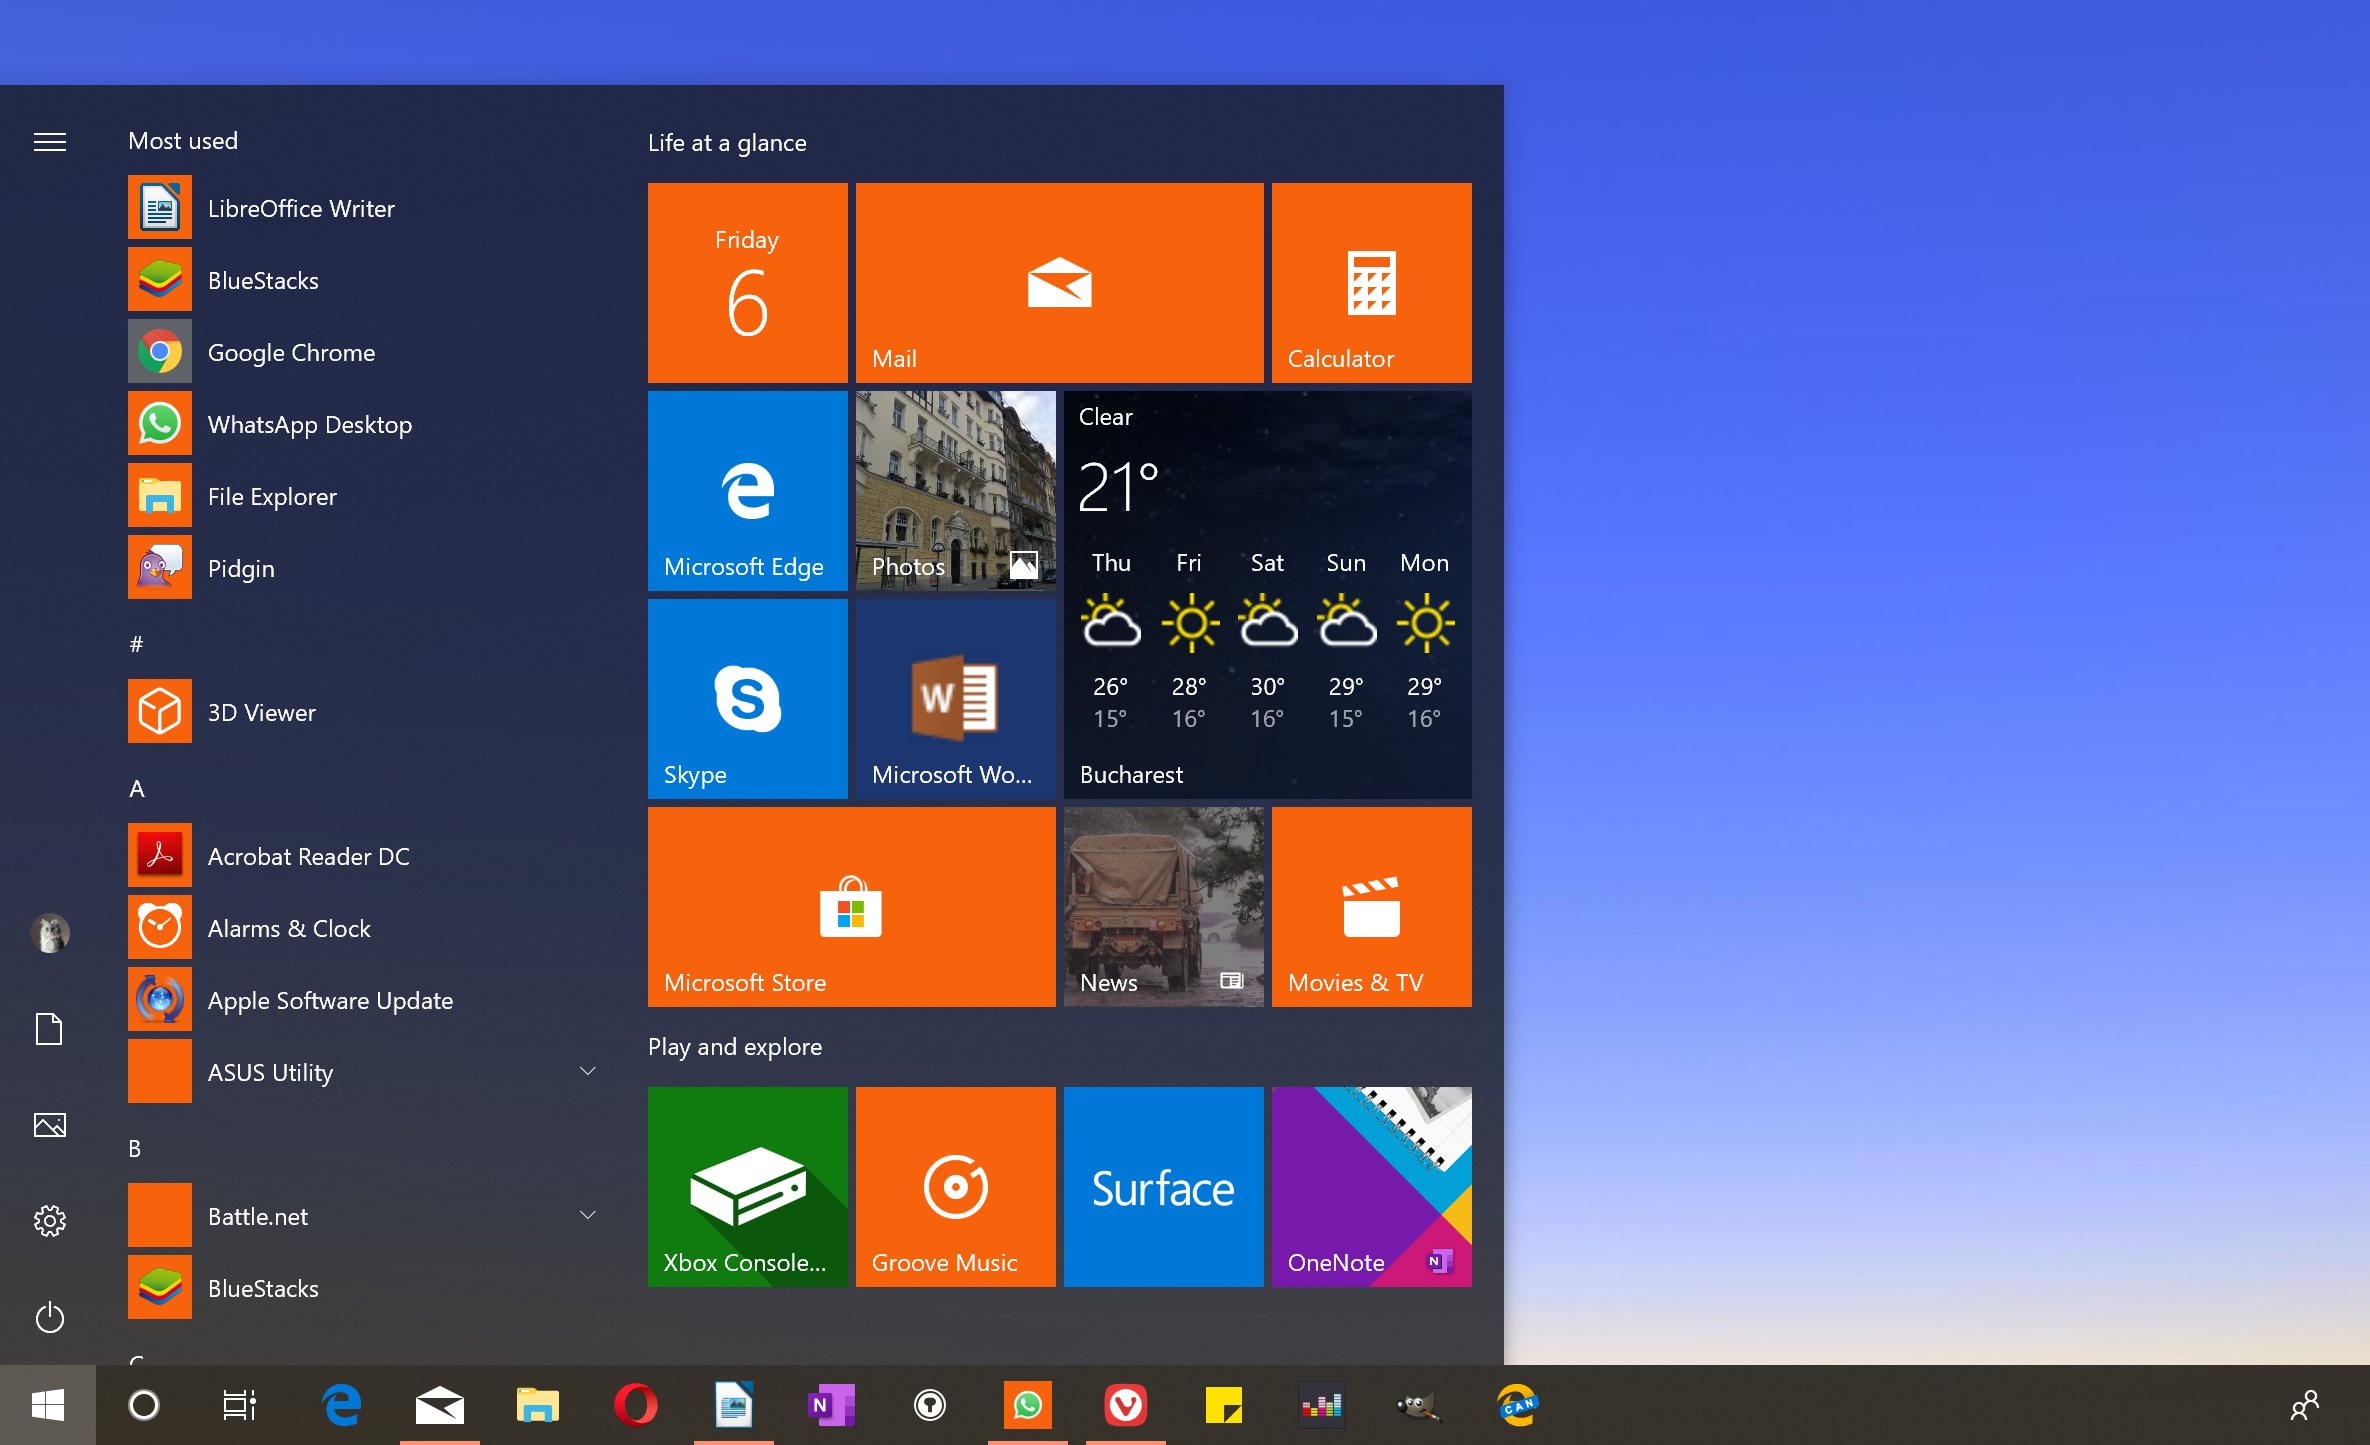
Task: Open the keyhole circle app on taskbar
Action: 930,1405
